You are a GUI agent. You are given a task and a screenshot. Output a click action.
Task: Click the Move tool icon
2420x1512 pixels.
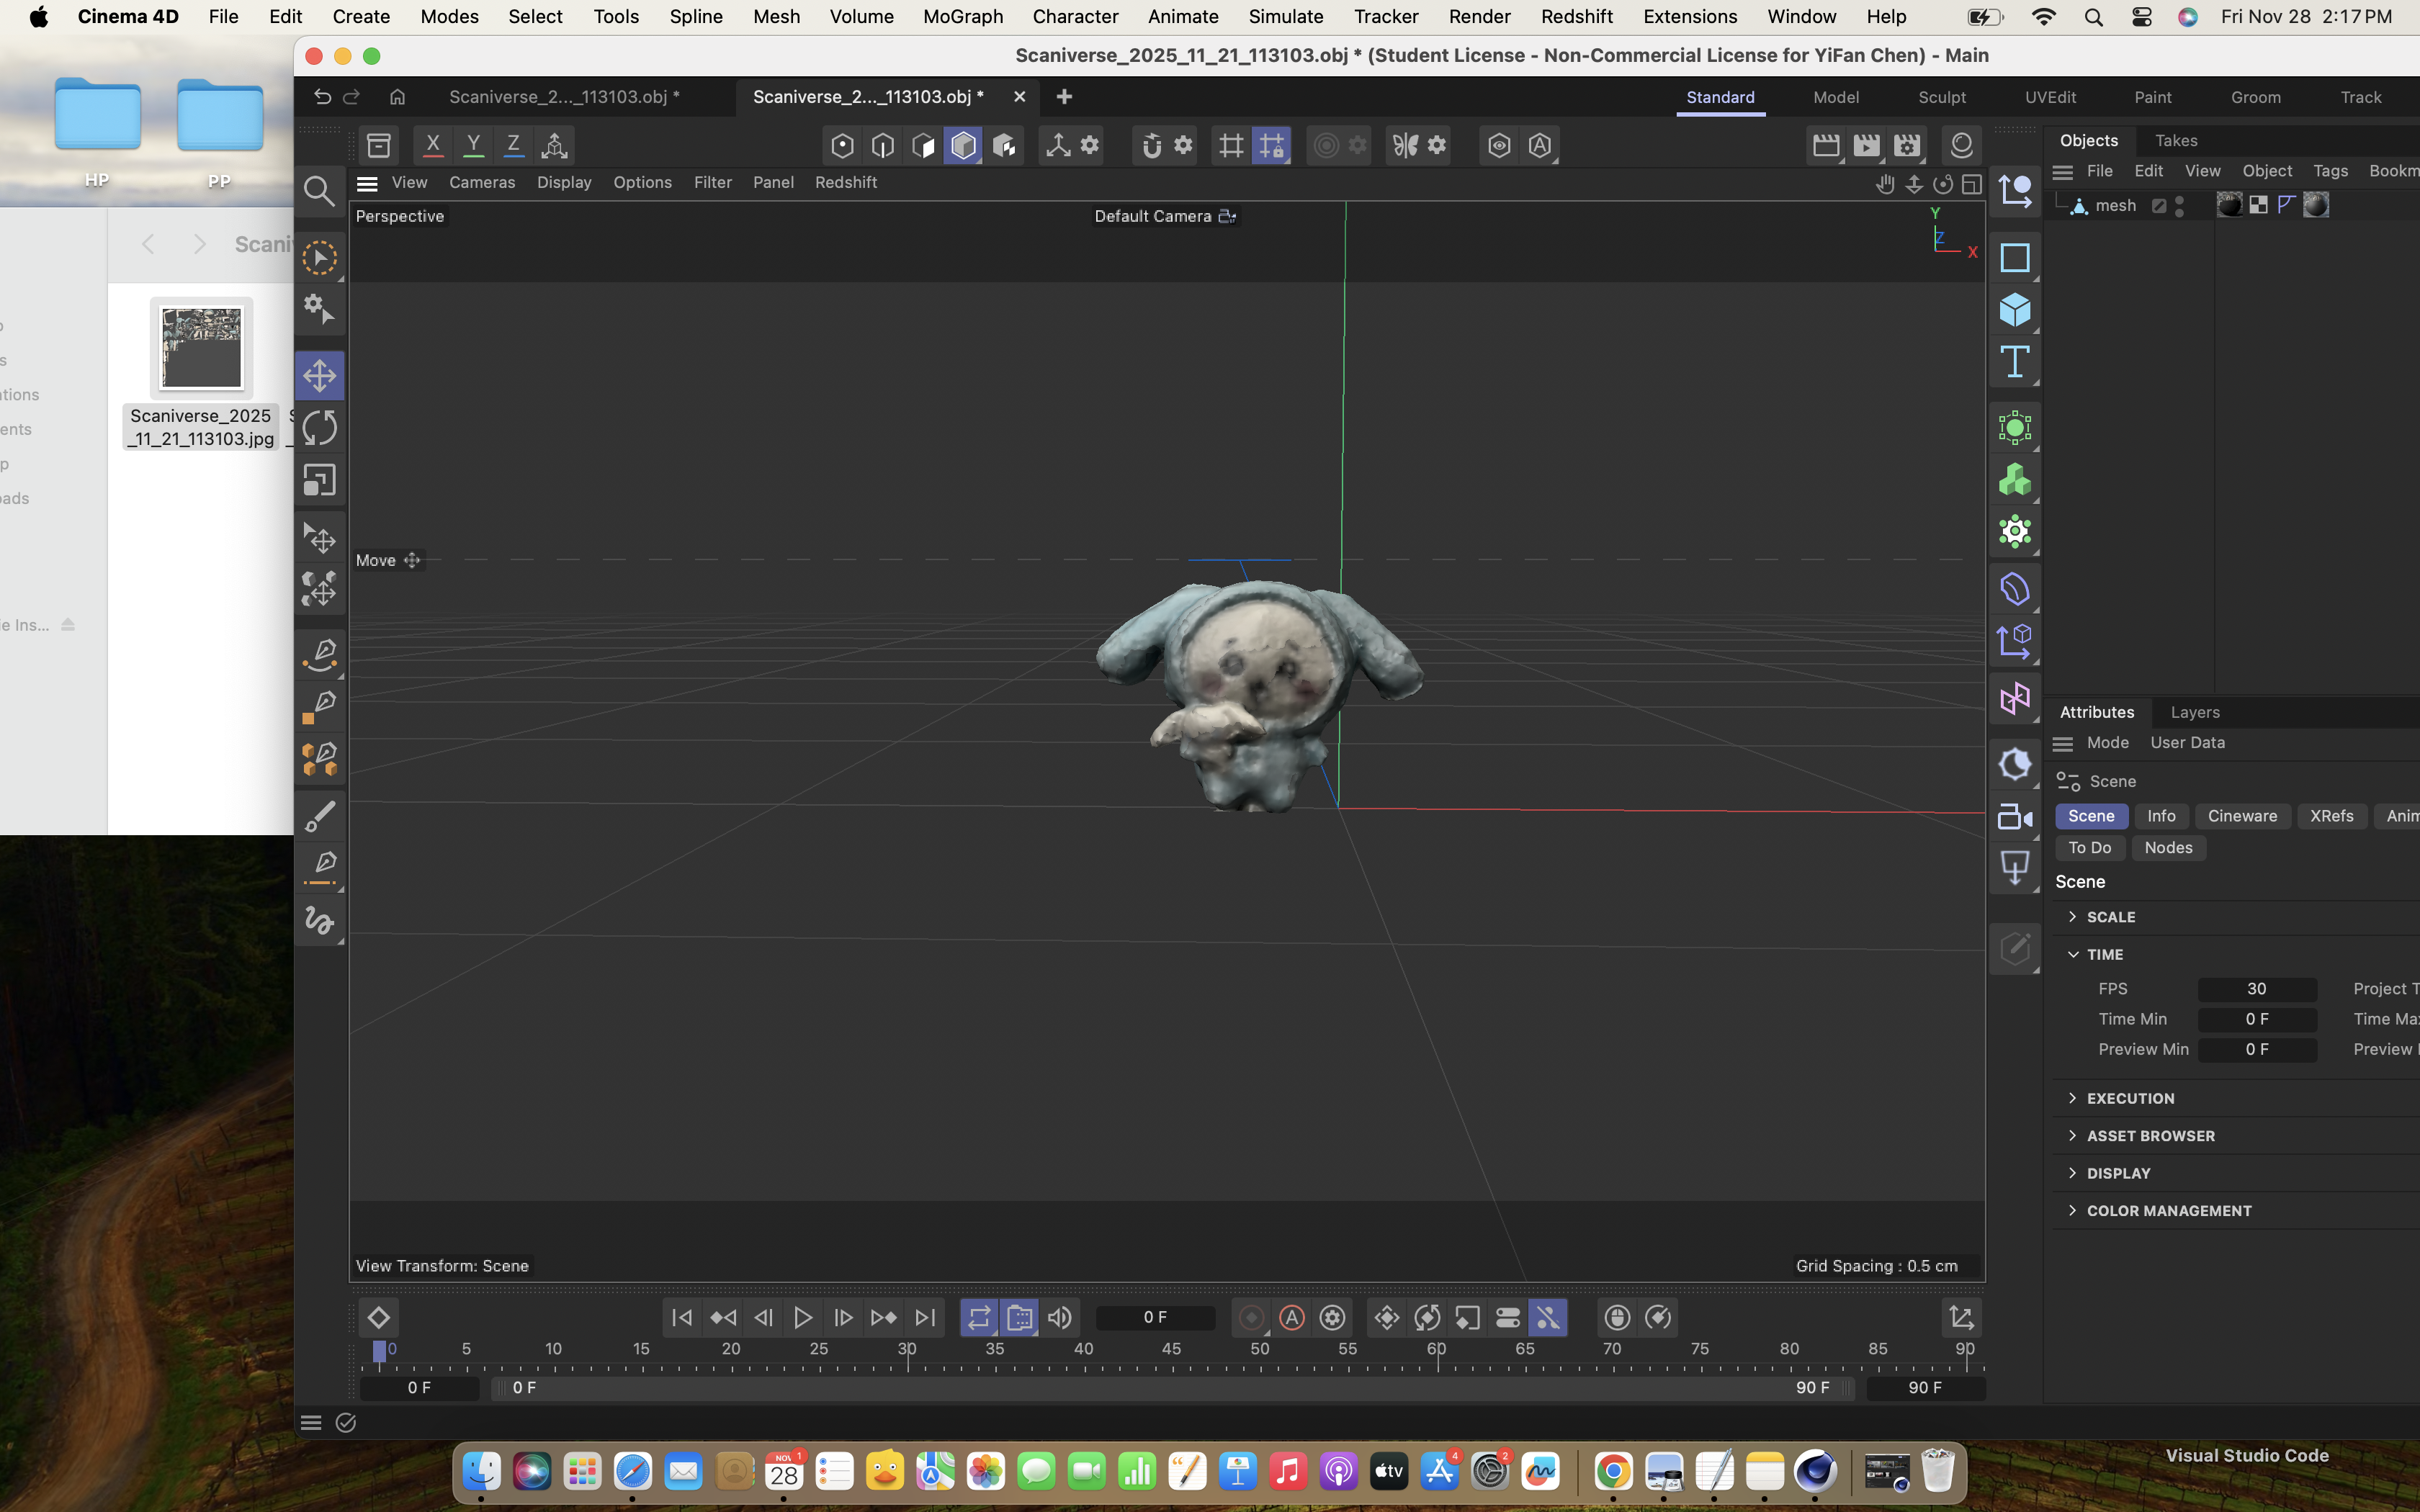click(319, 376)
